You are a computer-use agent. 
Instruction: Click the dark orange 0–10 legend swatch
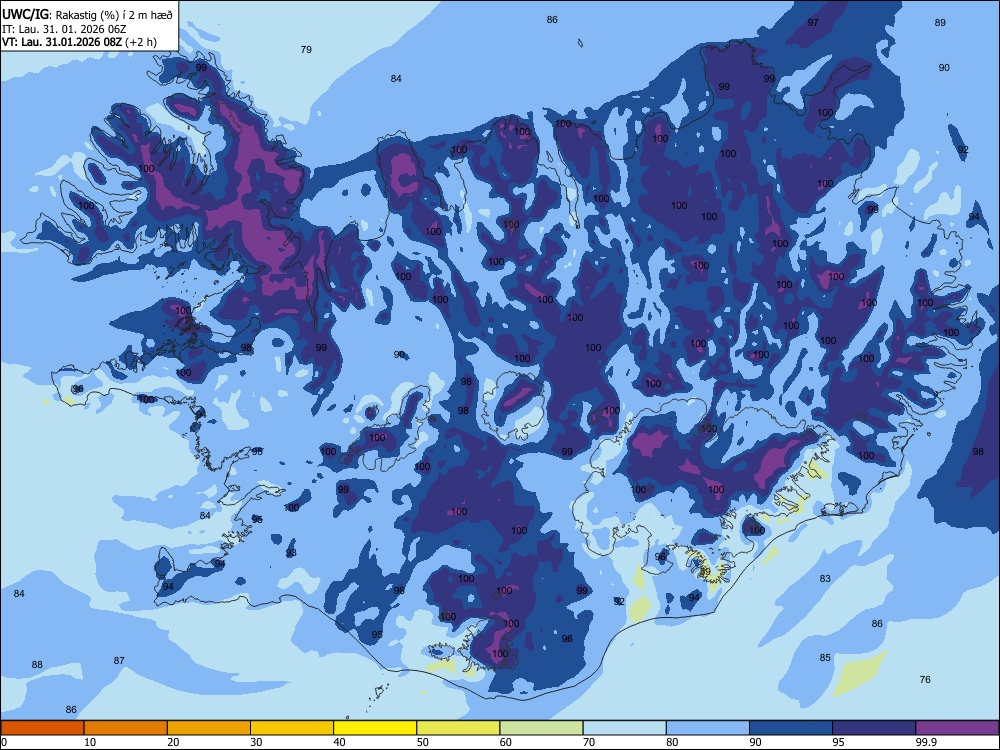point(42,728)
